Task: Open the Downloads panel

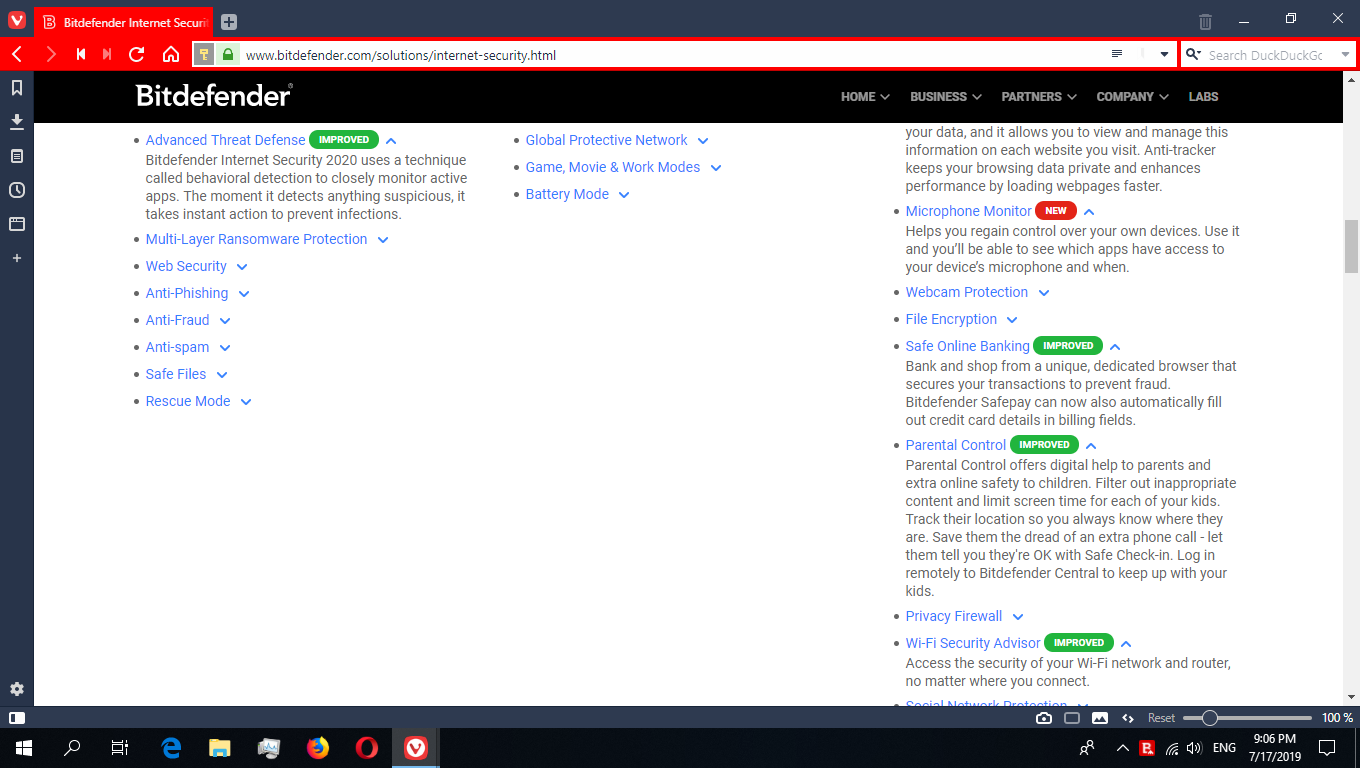Action: (x=17, y=122)
